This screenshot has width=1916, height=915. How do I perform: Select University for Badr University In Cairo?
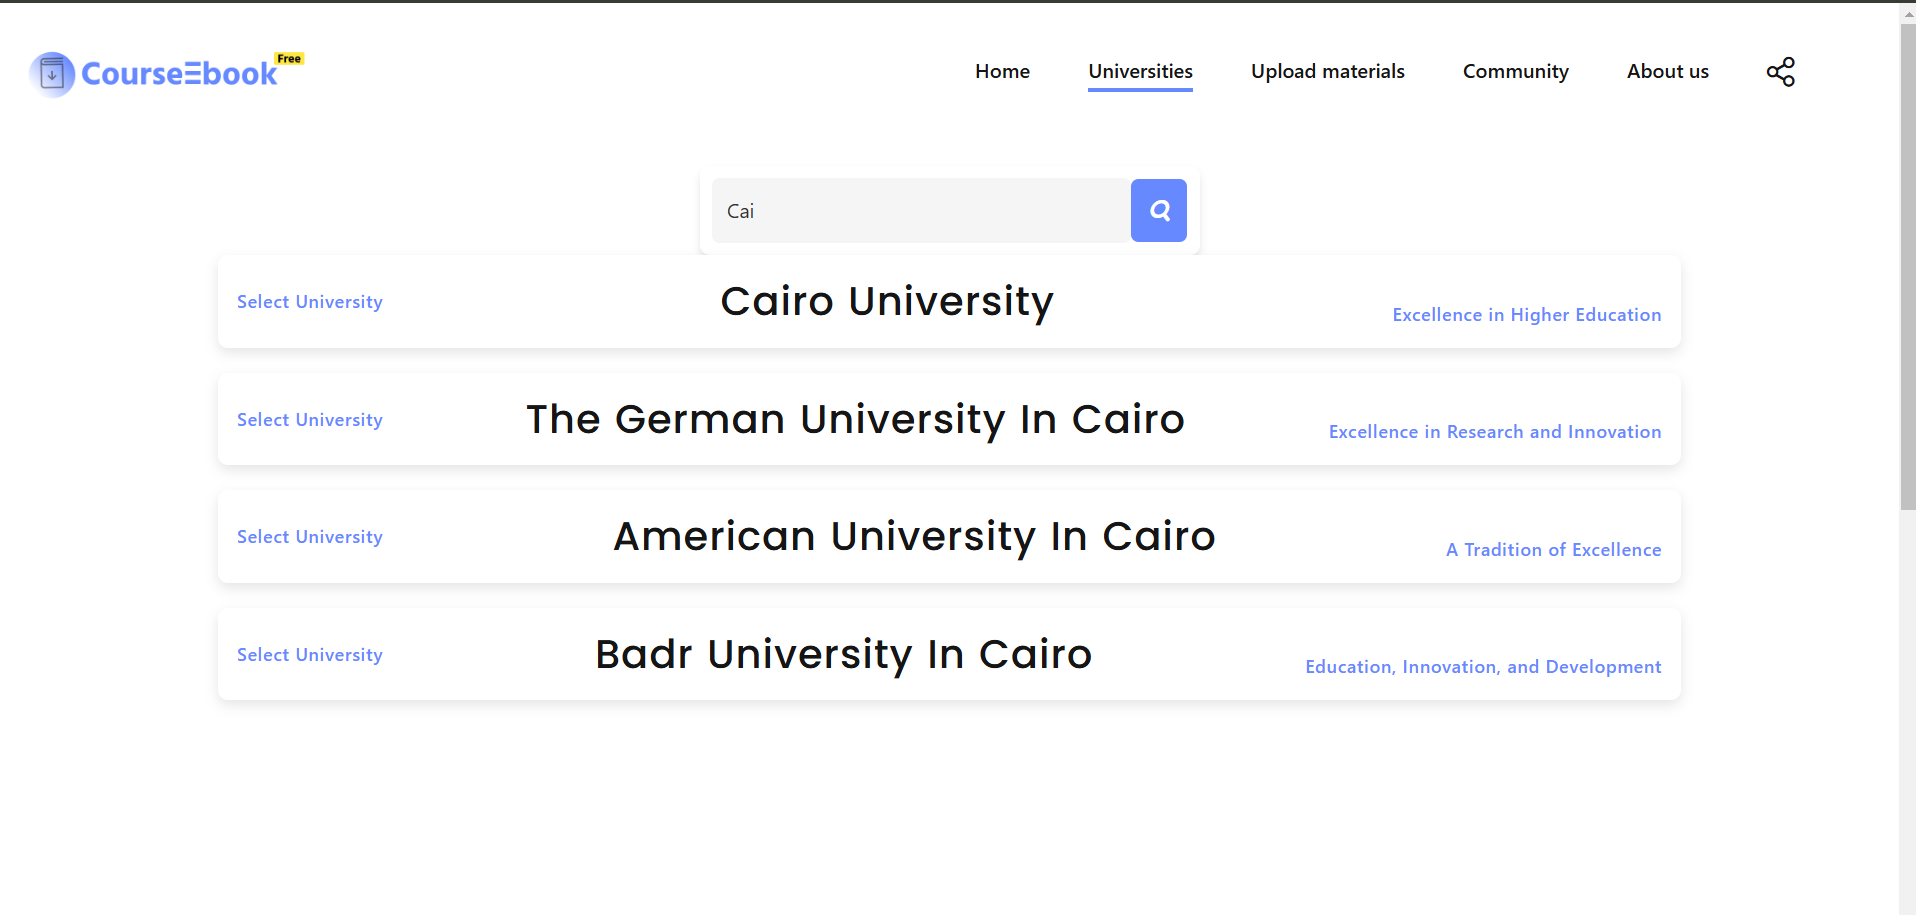pos(310,655)
